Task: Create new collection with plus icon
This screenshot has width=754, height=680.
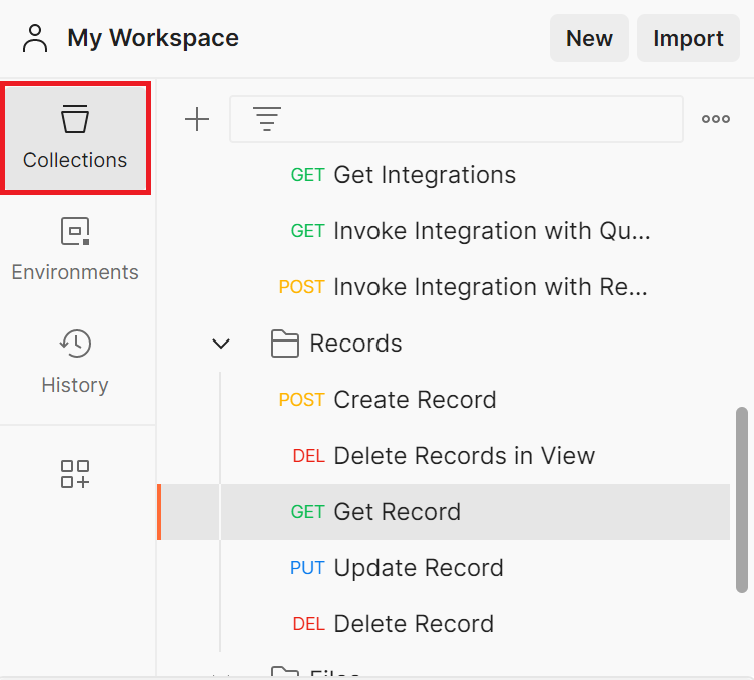Action: coord(197,119)
